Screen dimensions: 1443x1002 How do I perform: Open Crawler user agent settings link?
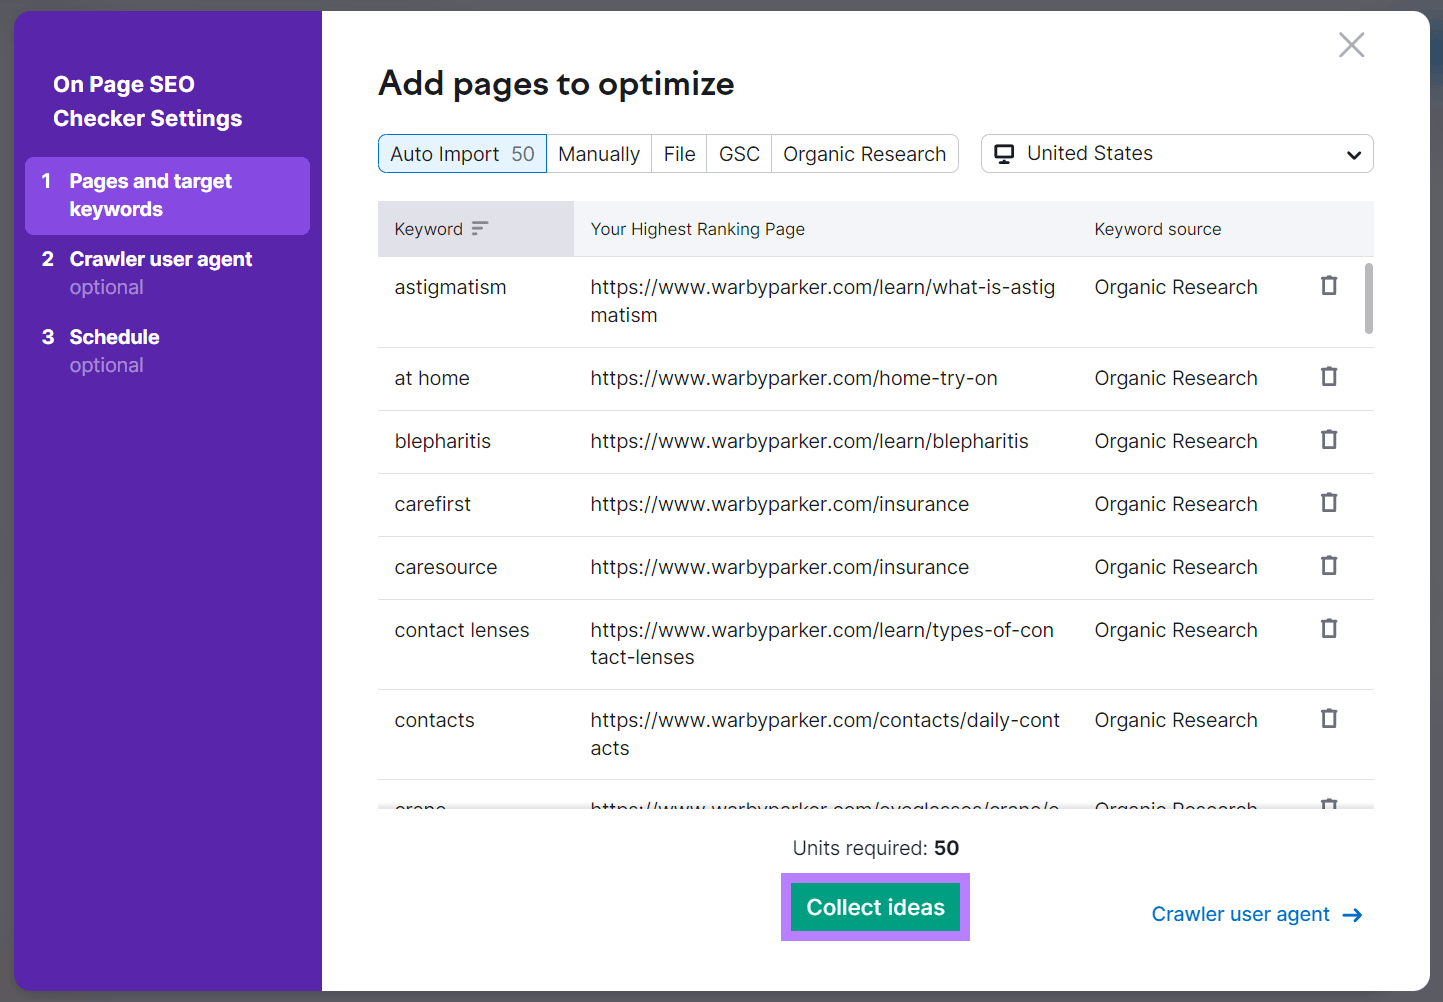tap(1241, 914)
